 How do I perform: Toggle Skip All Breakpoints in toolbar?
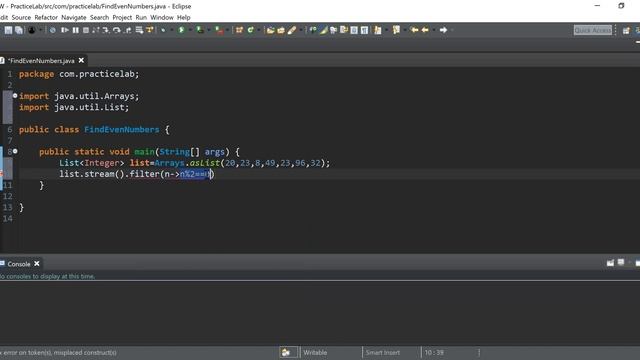point(53,30)
